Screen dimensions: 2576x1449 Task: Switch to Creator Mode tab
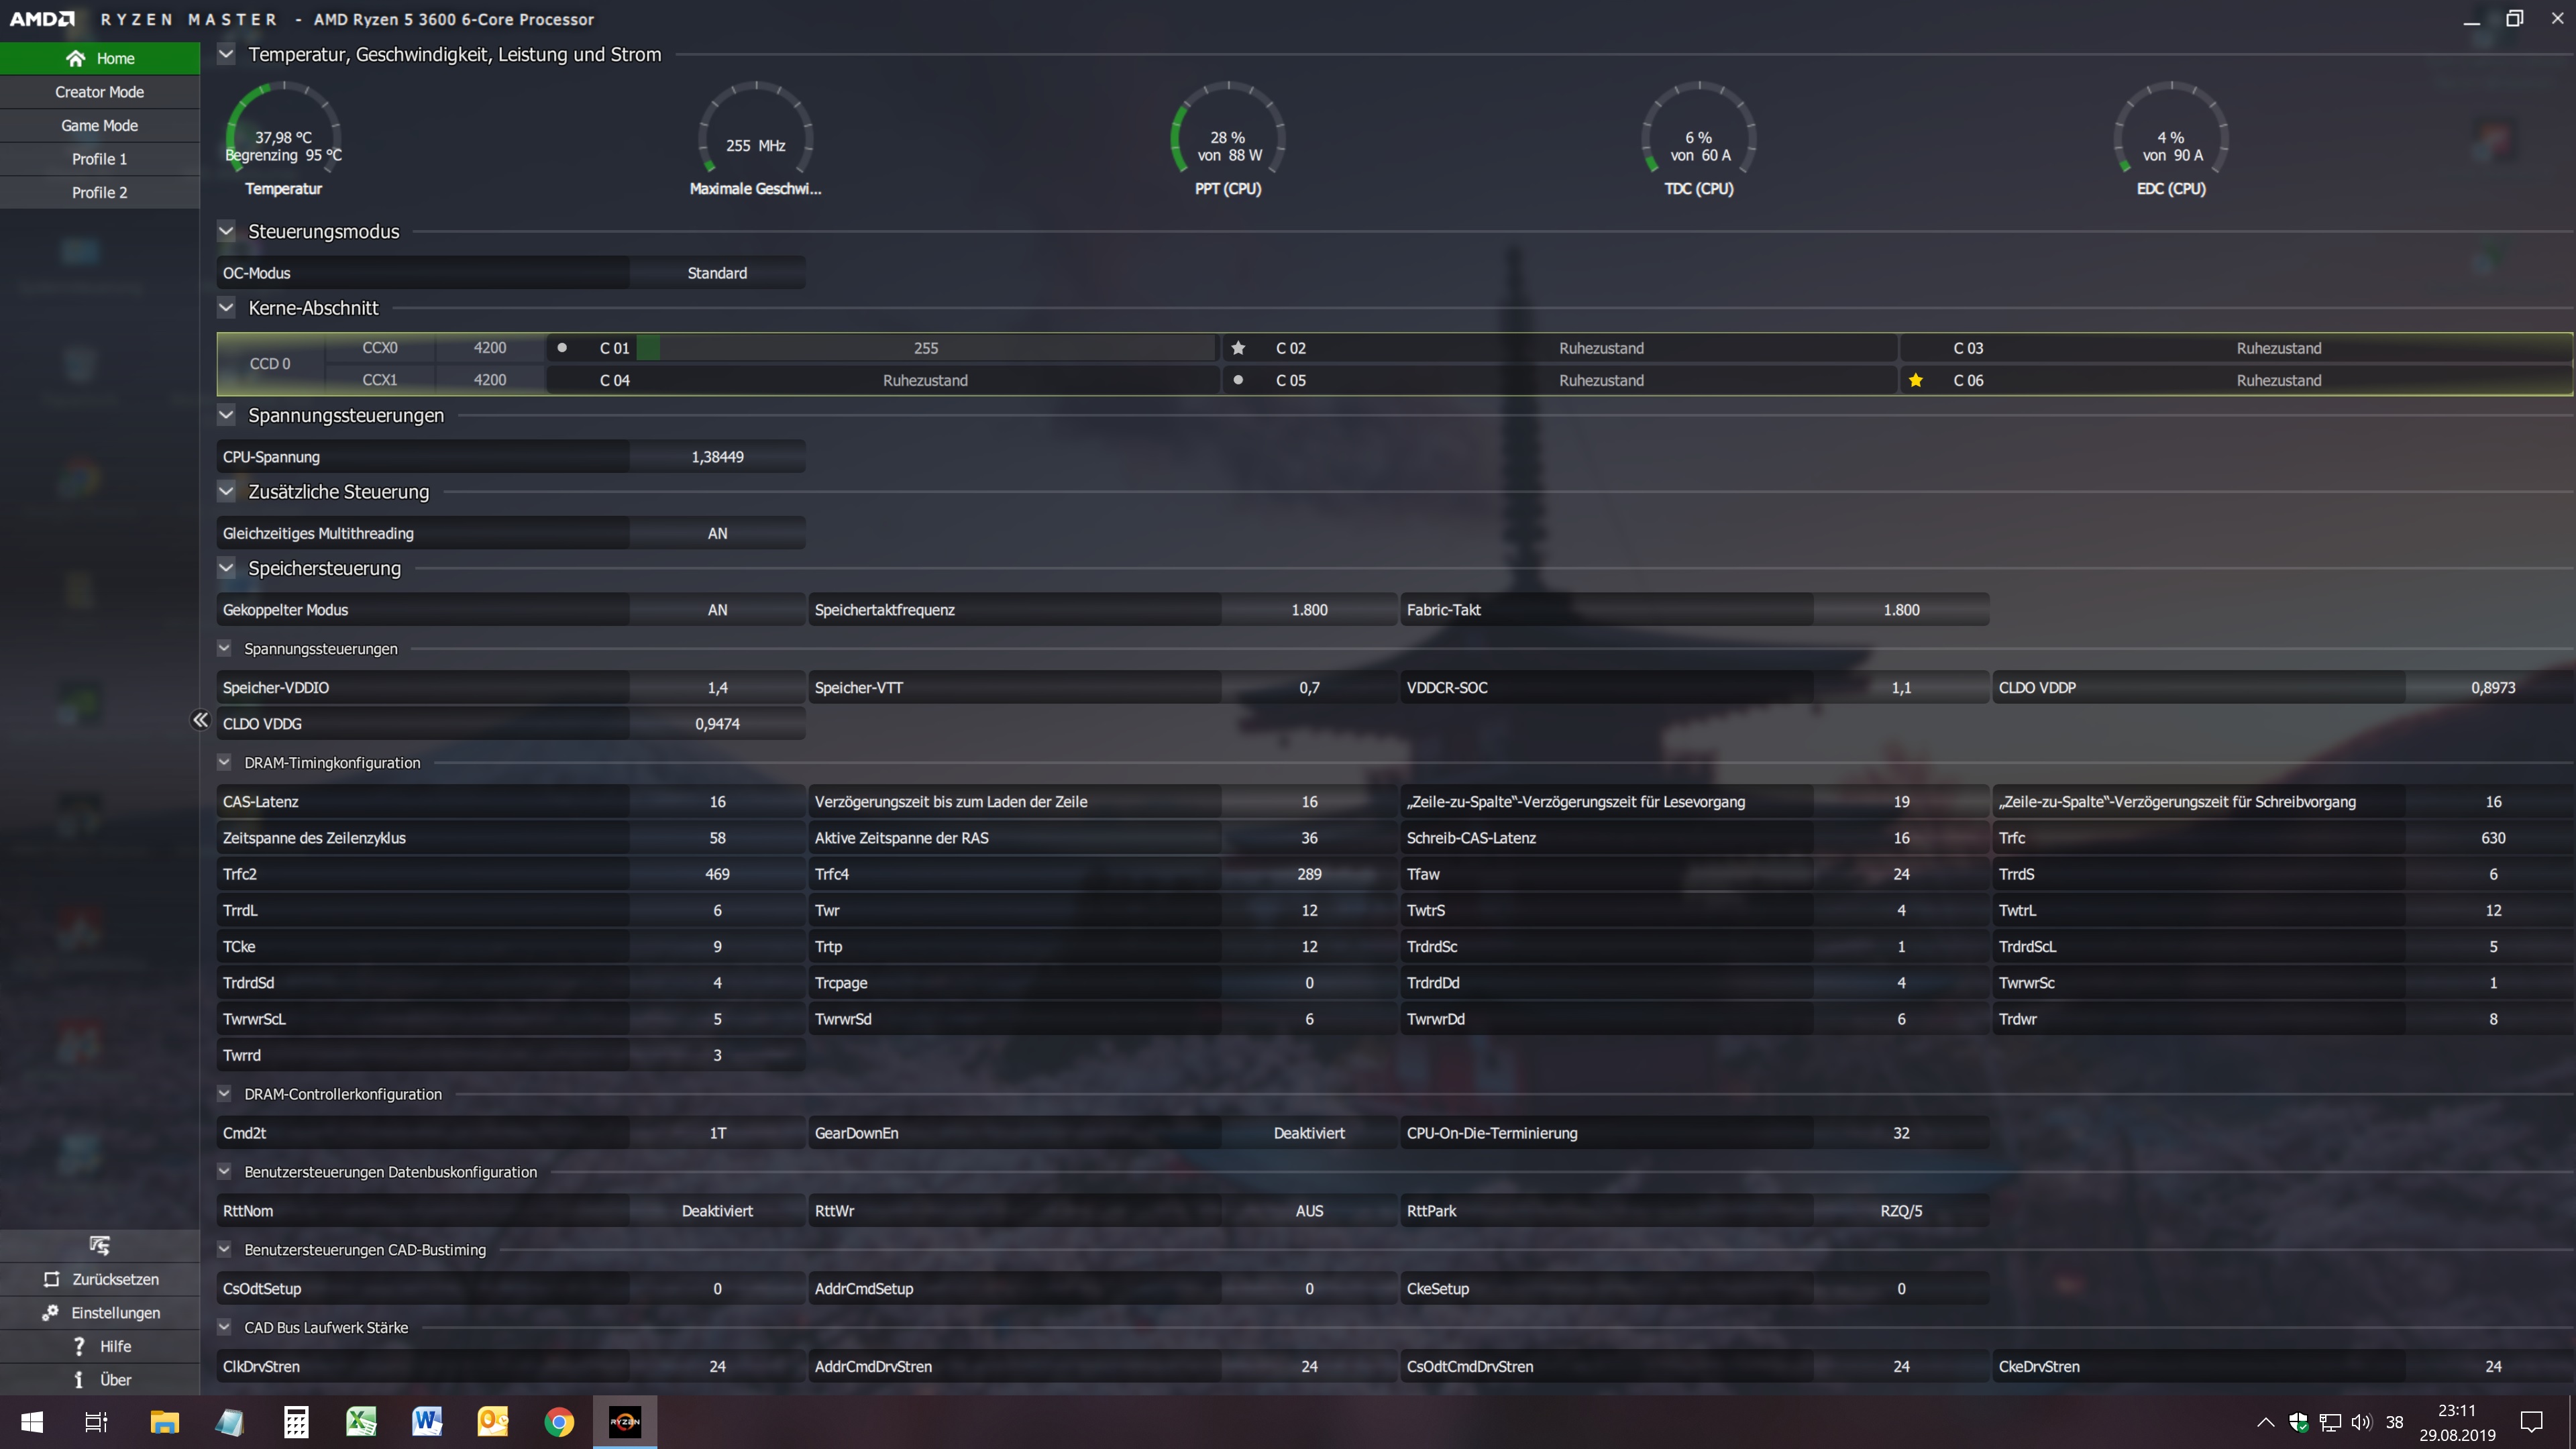(x=99, y=92)
